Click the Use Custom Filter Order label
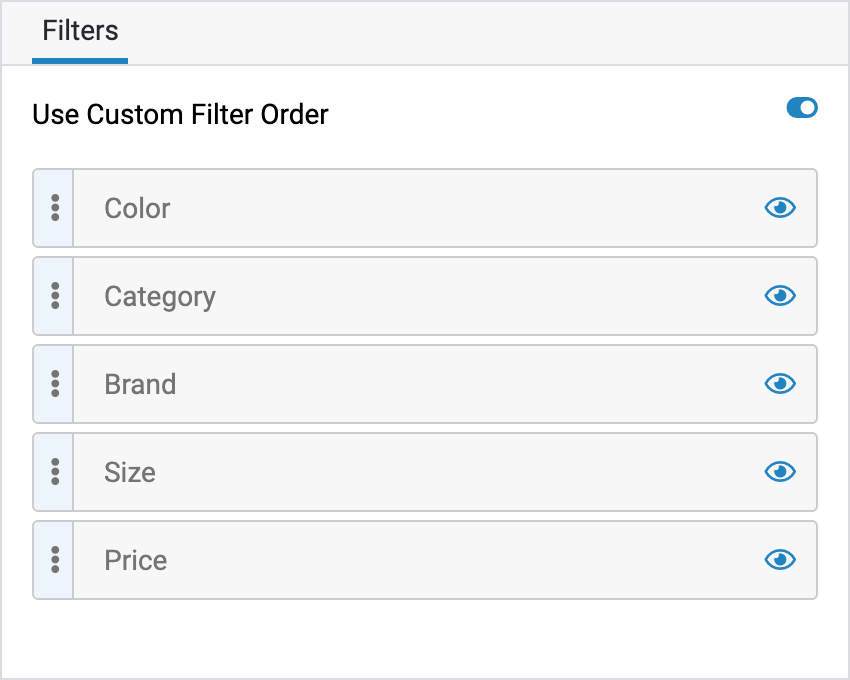This screenshot has height=680, width=850. [180, 114]
